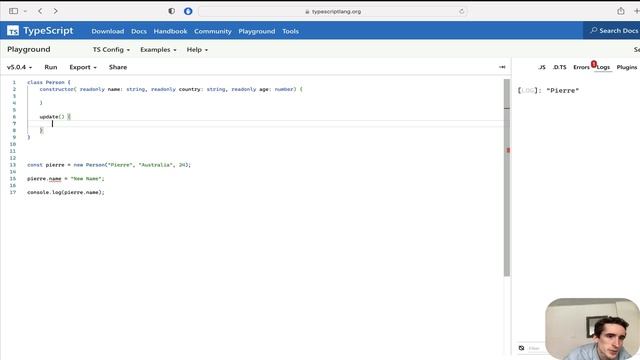The width and height of the screenshot is (640, 360).
Task: Click the "class Person" text on line 1
Action: pos(46,82)
